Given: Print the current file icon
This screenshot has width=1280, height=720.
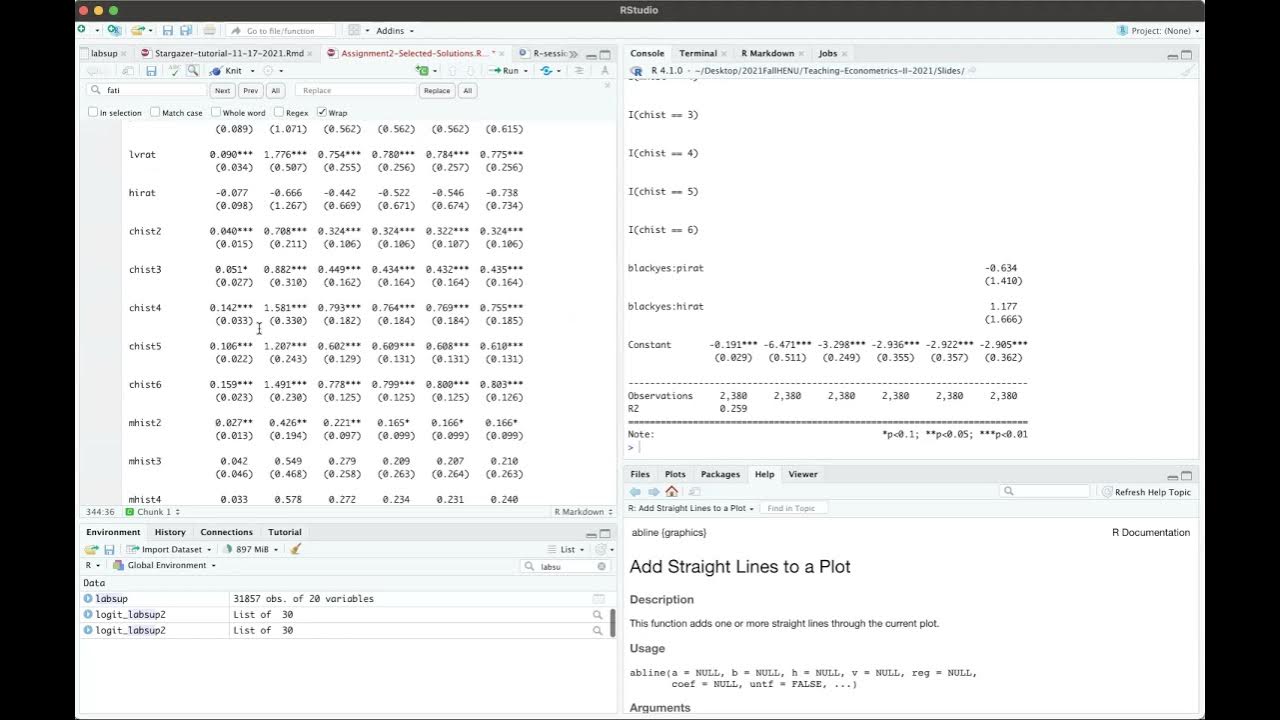Looking at the screenshot, I should tap(210, 30).
